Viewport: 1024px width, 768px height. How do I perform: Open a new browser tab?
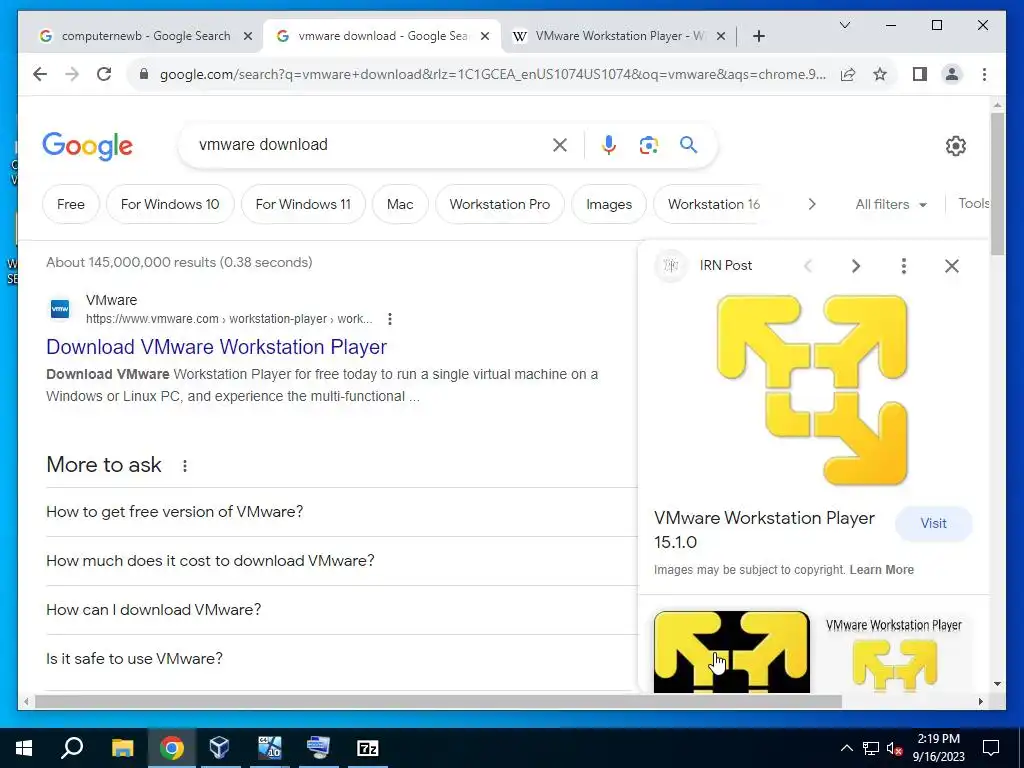[758, 36]
